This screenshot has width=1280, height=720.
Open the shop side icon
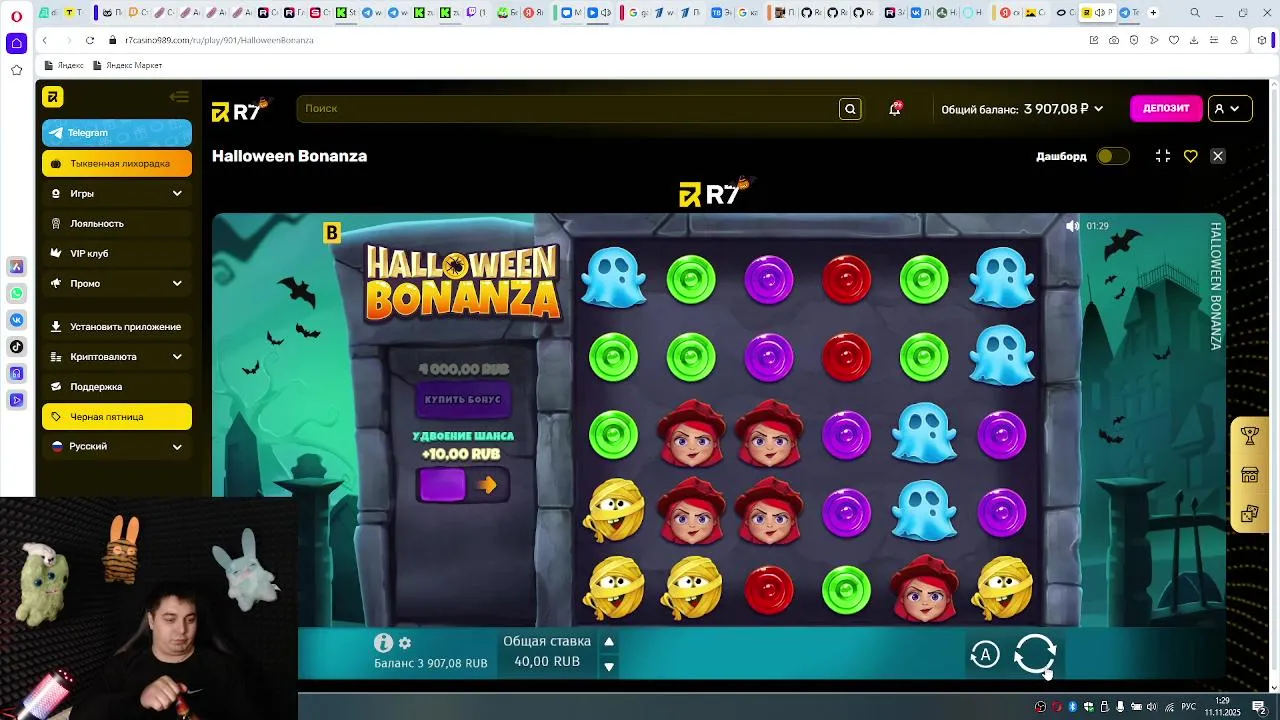coord(1250,475)
